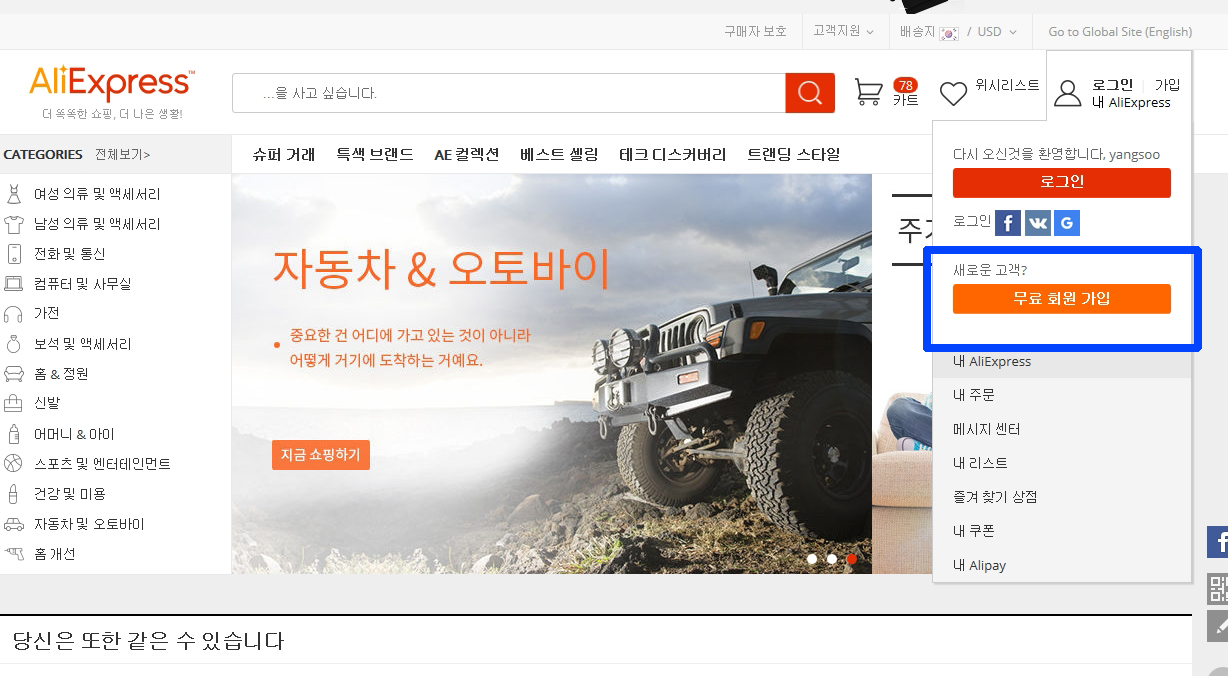Click the red 로그인 button
1228x676 pixels.
point(1061,183)
